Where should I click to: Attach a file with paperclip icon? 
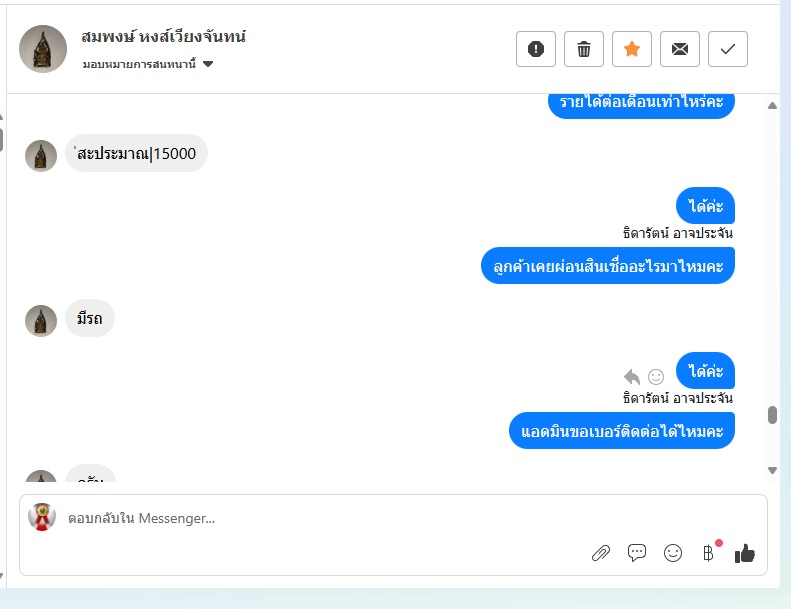tap(601, 553)
